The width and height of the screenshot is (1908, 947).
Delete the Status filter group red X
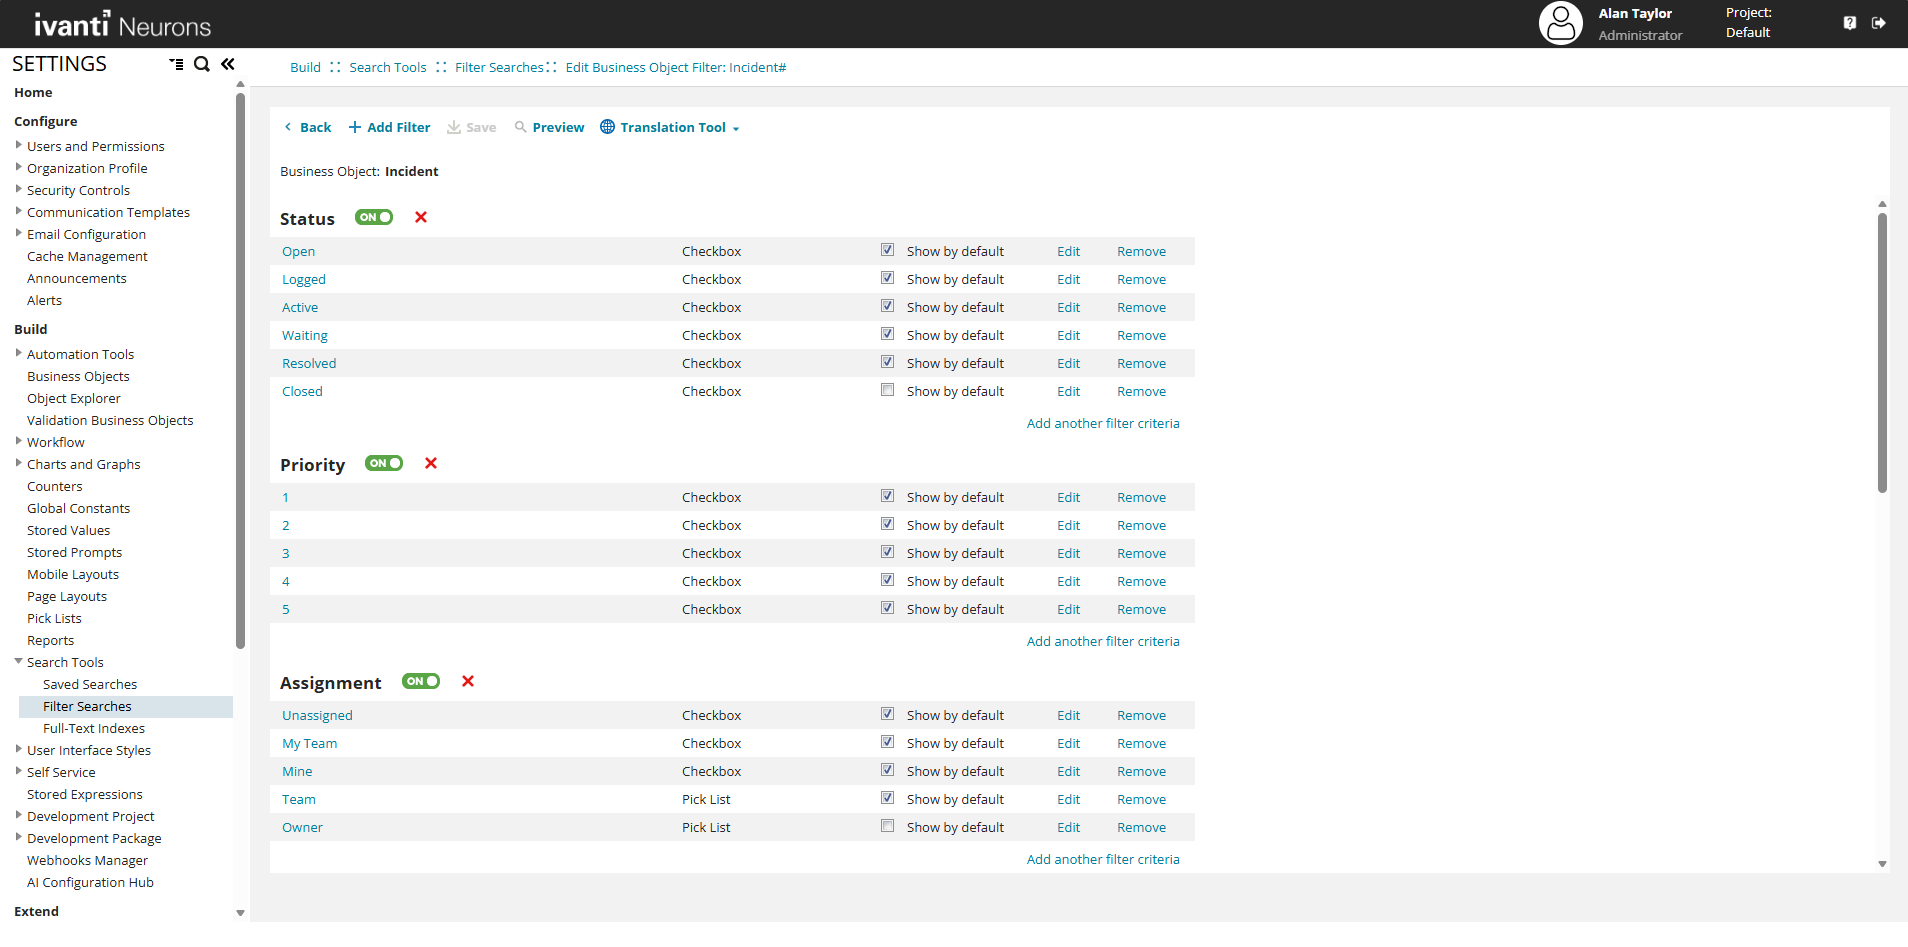[x=421, y=218]
